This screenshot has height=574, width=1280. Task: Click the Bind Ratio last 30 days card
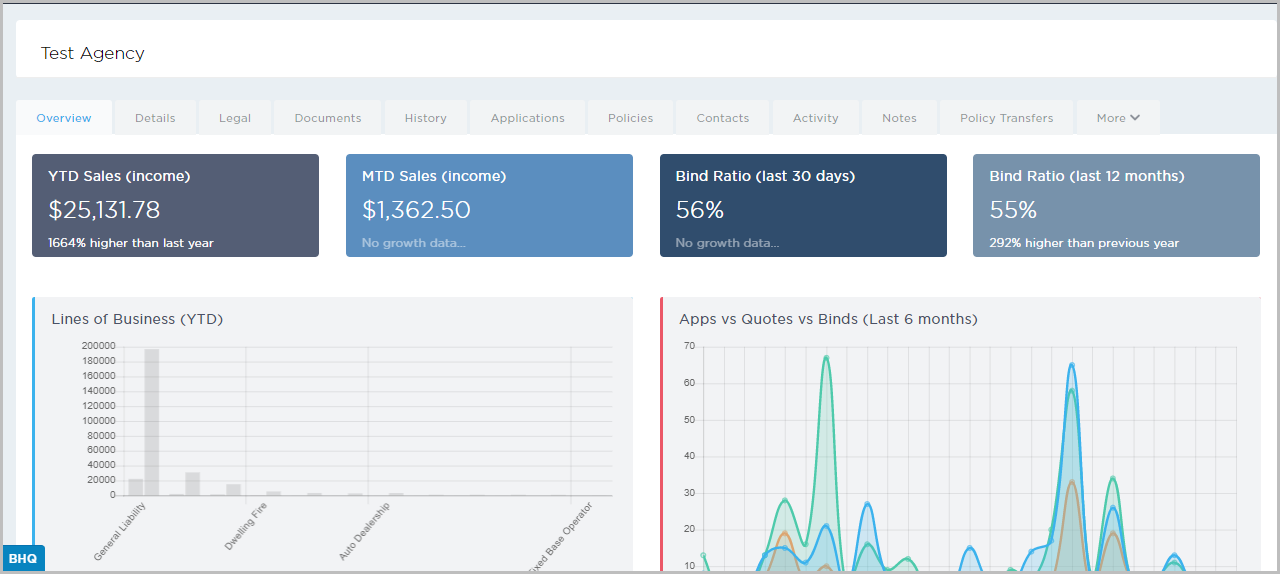(803, 206)
